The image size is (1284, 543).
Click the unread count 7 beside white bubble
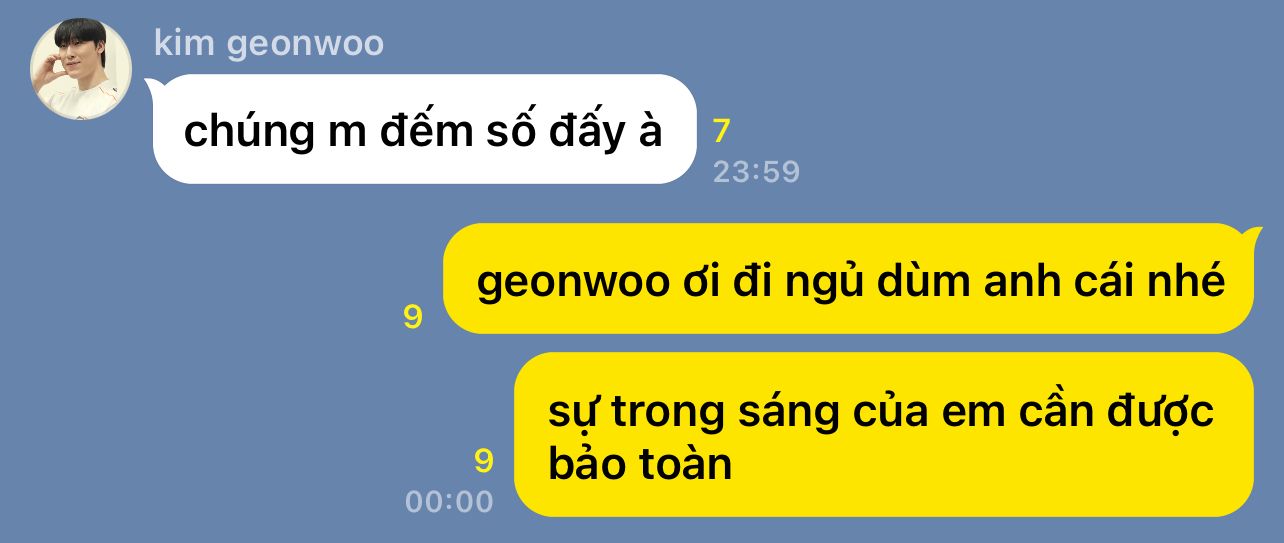(722, 130)
